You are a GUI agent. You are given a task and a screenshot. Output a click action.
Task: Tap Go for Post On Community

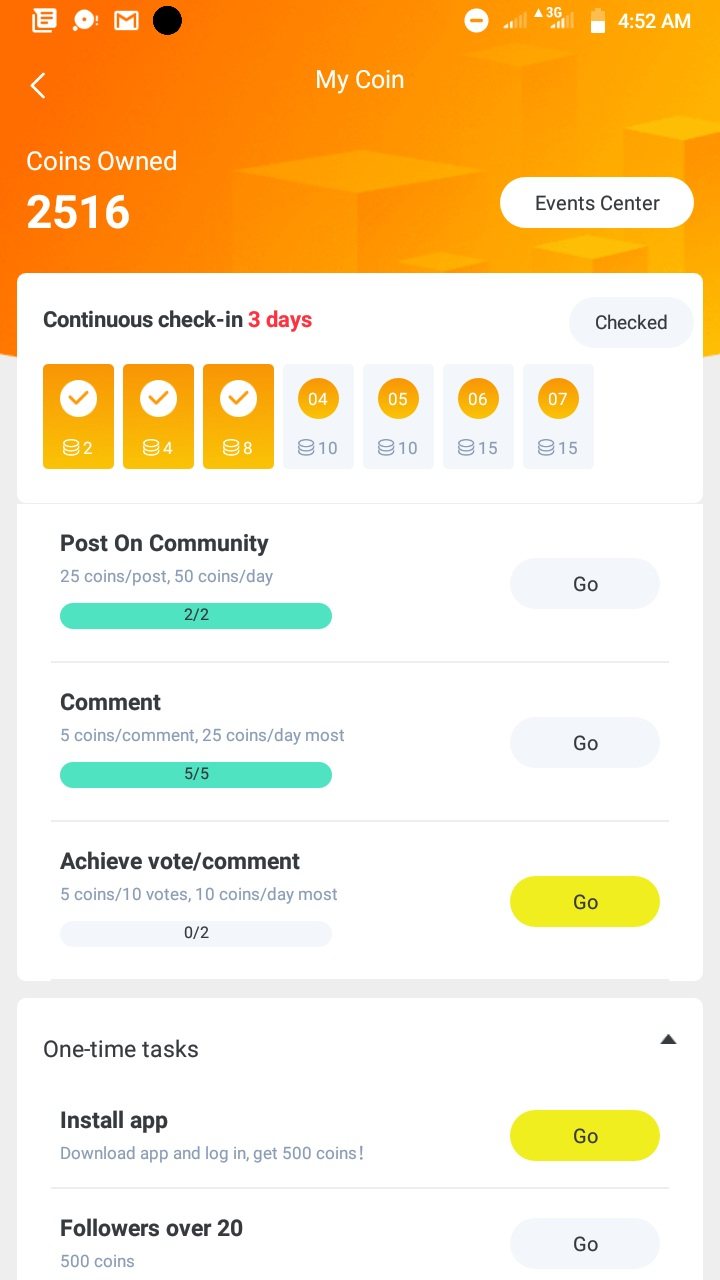tap(585, 584)
